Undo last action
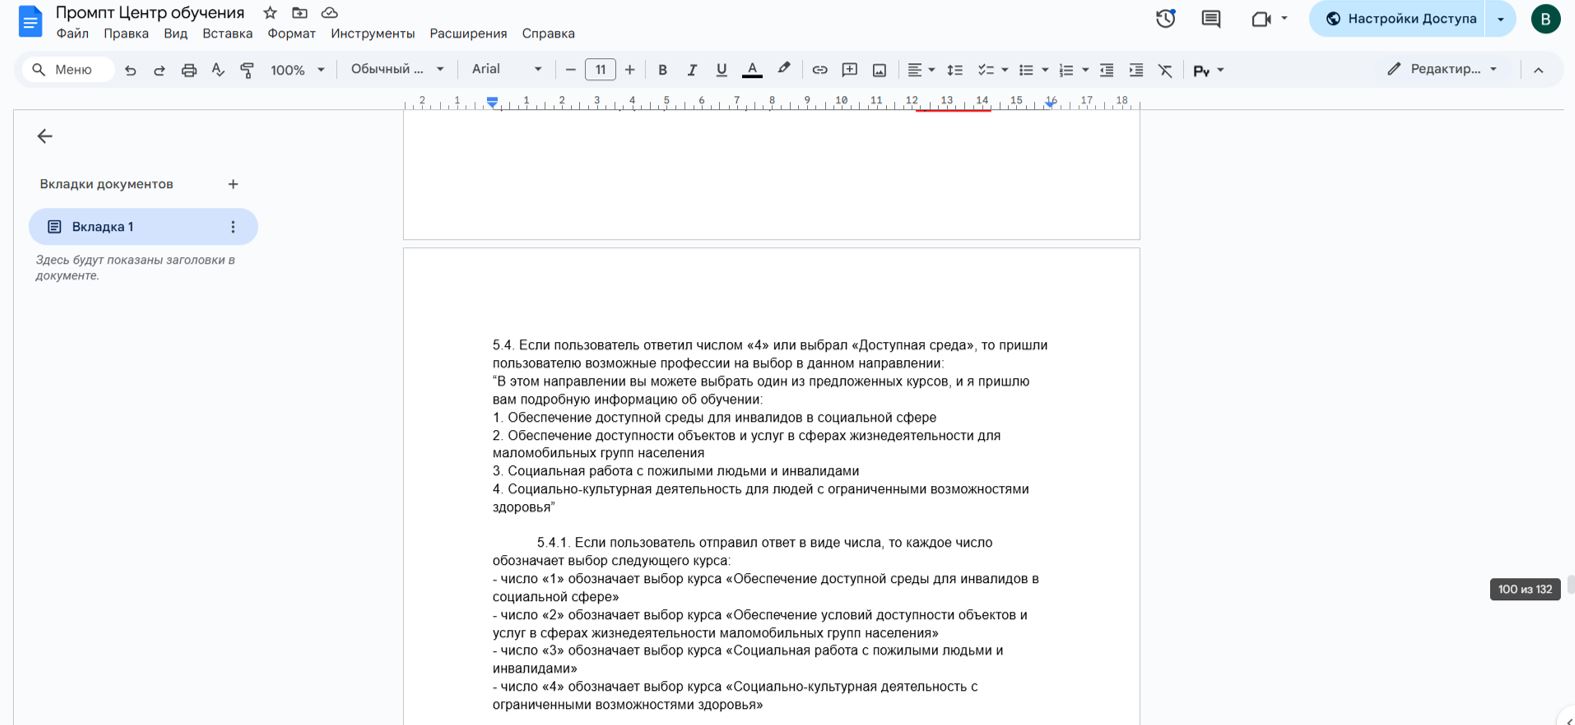 click(x=130, y=70)
